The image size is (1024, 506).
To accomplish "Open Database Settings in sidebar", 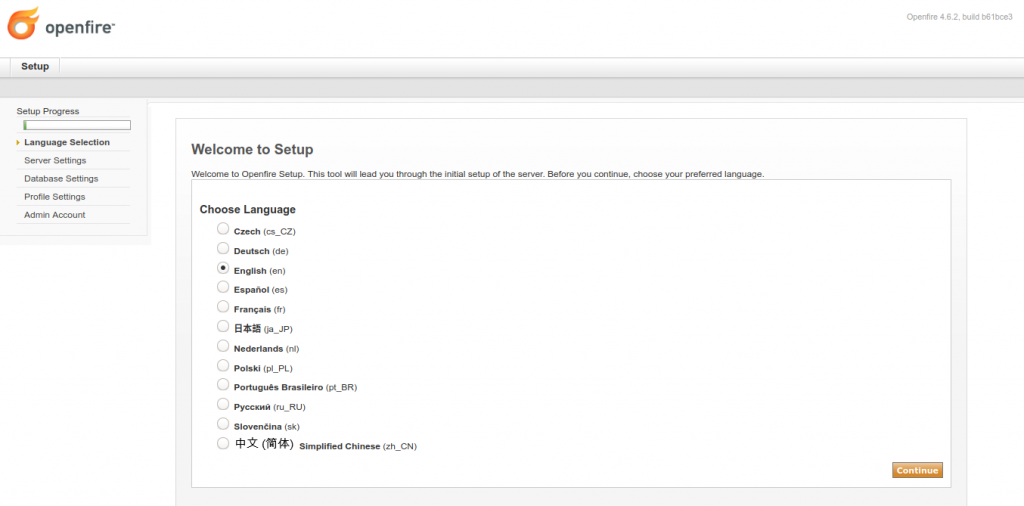I will (61, 178).
